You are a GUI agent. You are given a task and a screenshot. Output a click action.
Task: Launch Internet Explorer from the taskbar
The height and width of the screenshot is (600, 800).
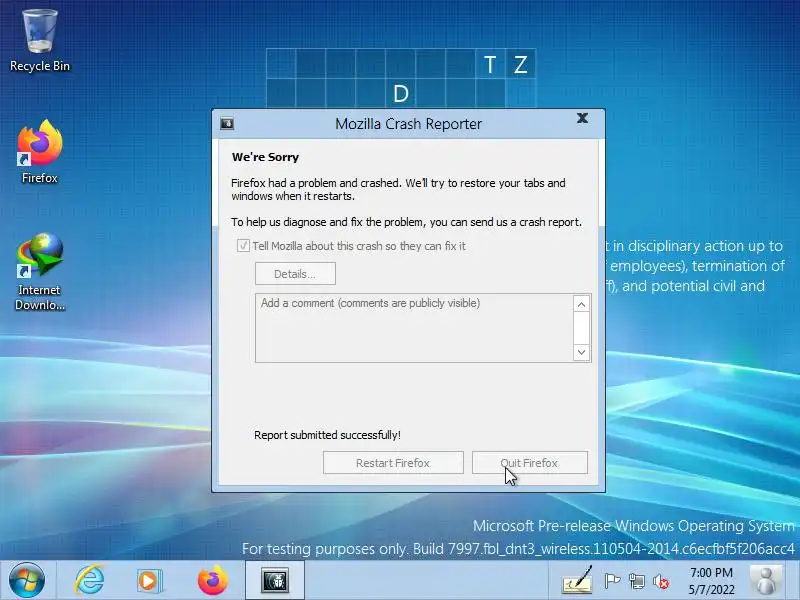[x=90, y=580]
